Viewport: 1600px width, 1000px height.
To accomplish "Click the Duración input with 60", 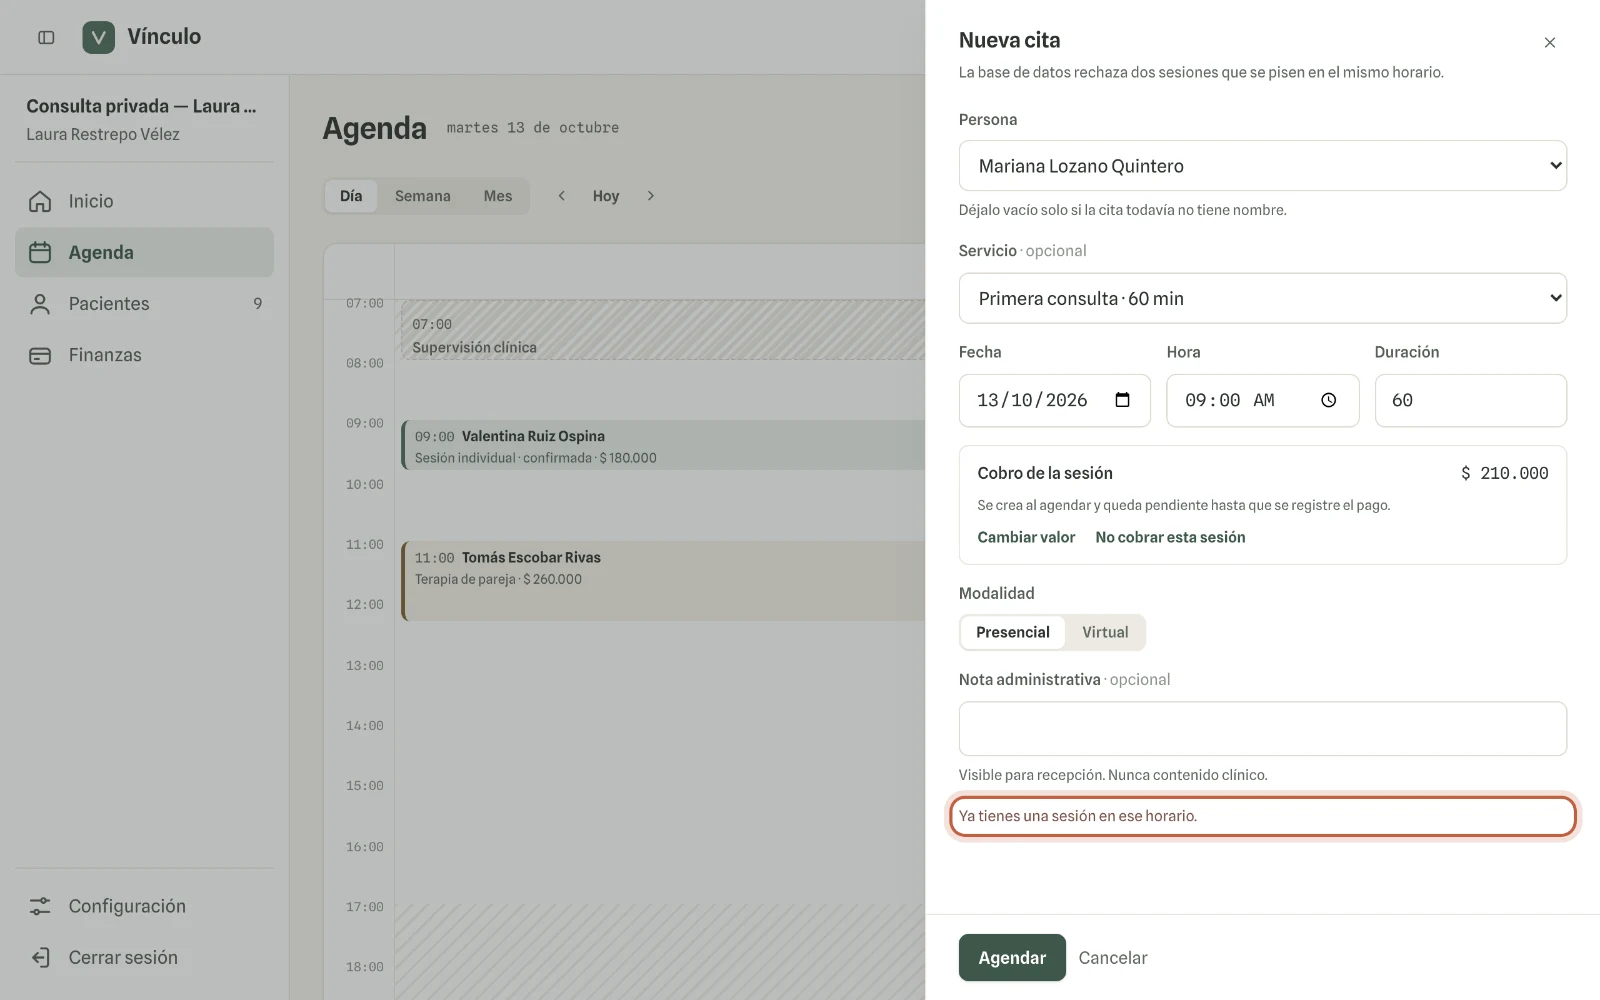I will 1471,400.
